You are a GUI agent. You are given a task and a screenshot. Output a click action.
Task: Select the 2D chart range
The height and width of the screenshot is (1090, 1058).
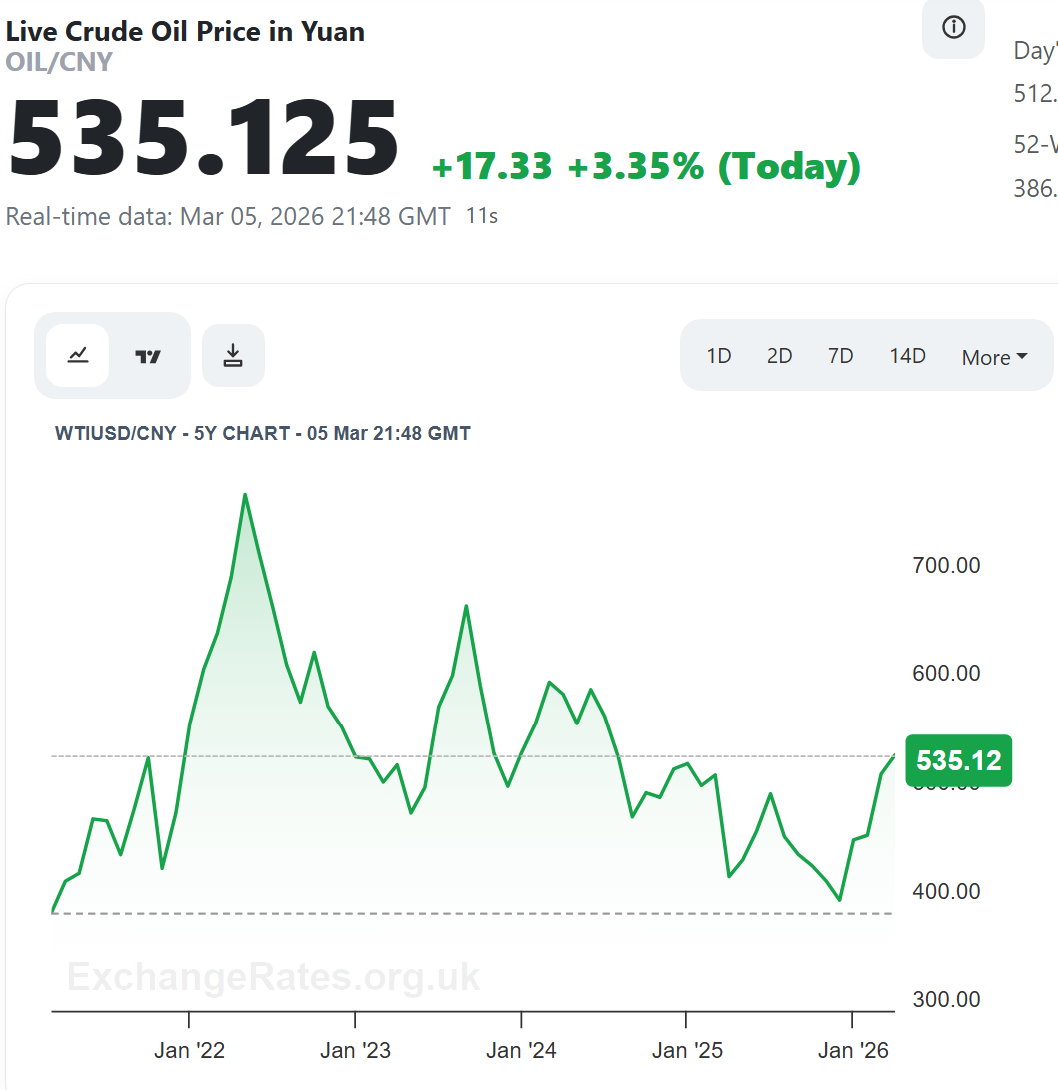click(x=779, y=356)
